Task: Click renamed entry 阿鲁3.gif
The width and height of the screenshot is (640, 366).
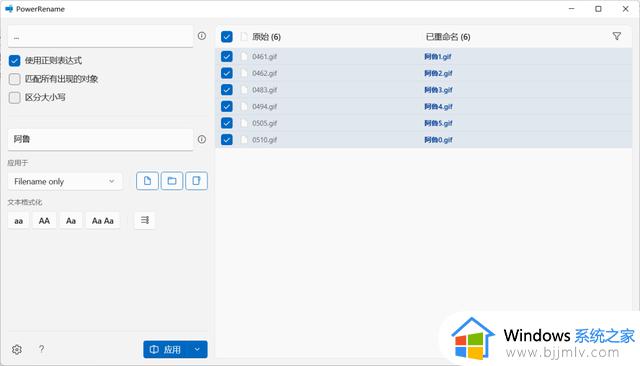Action: point(438,90)
